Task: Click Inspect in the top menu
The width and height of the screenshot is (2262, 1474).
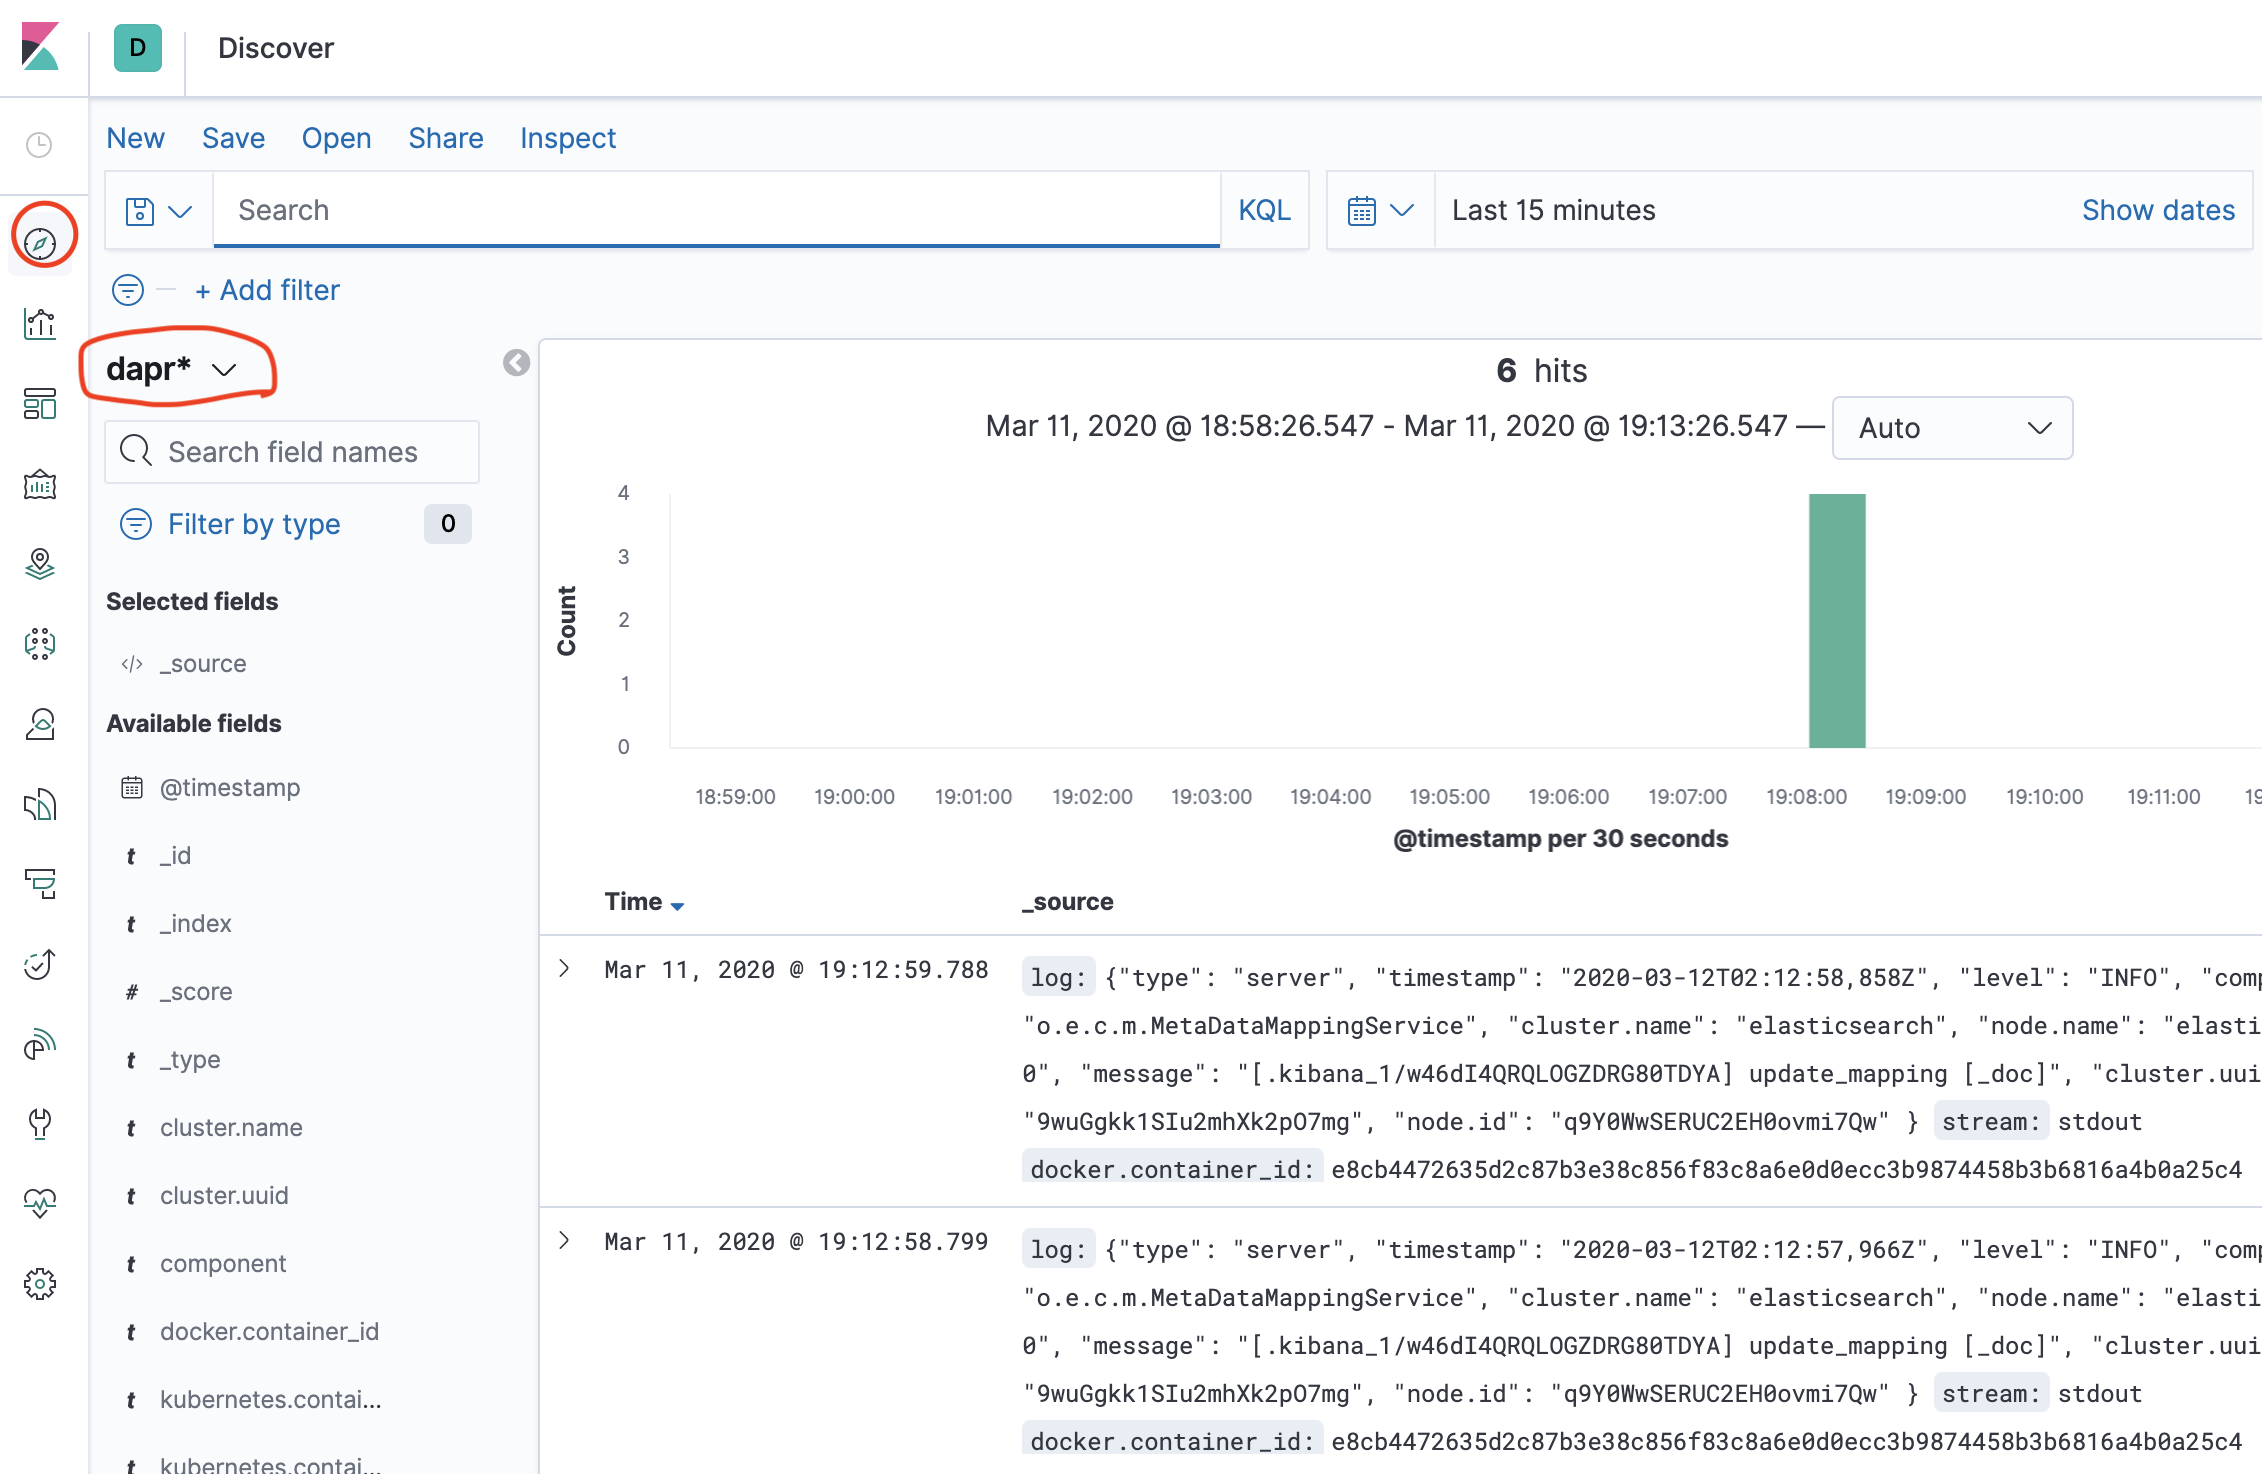Action: click(x=567, y=138)
